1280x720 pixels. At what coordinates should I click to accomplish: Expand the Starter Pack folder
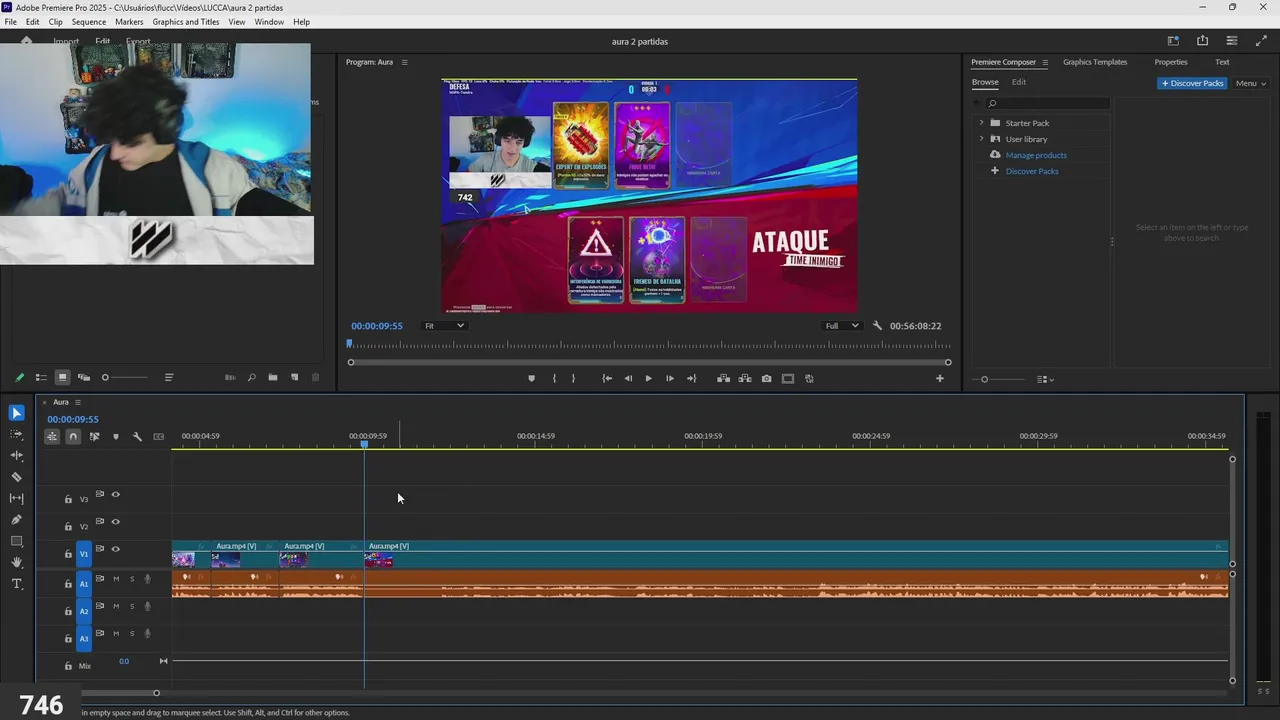point(981,123)
